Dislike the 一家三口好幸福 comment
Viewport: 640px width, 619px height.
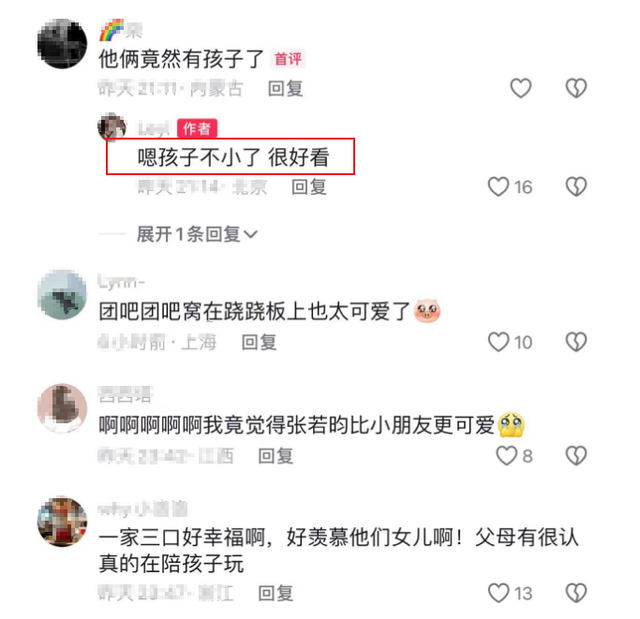point(576,593)
